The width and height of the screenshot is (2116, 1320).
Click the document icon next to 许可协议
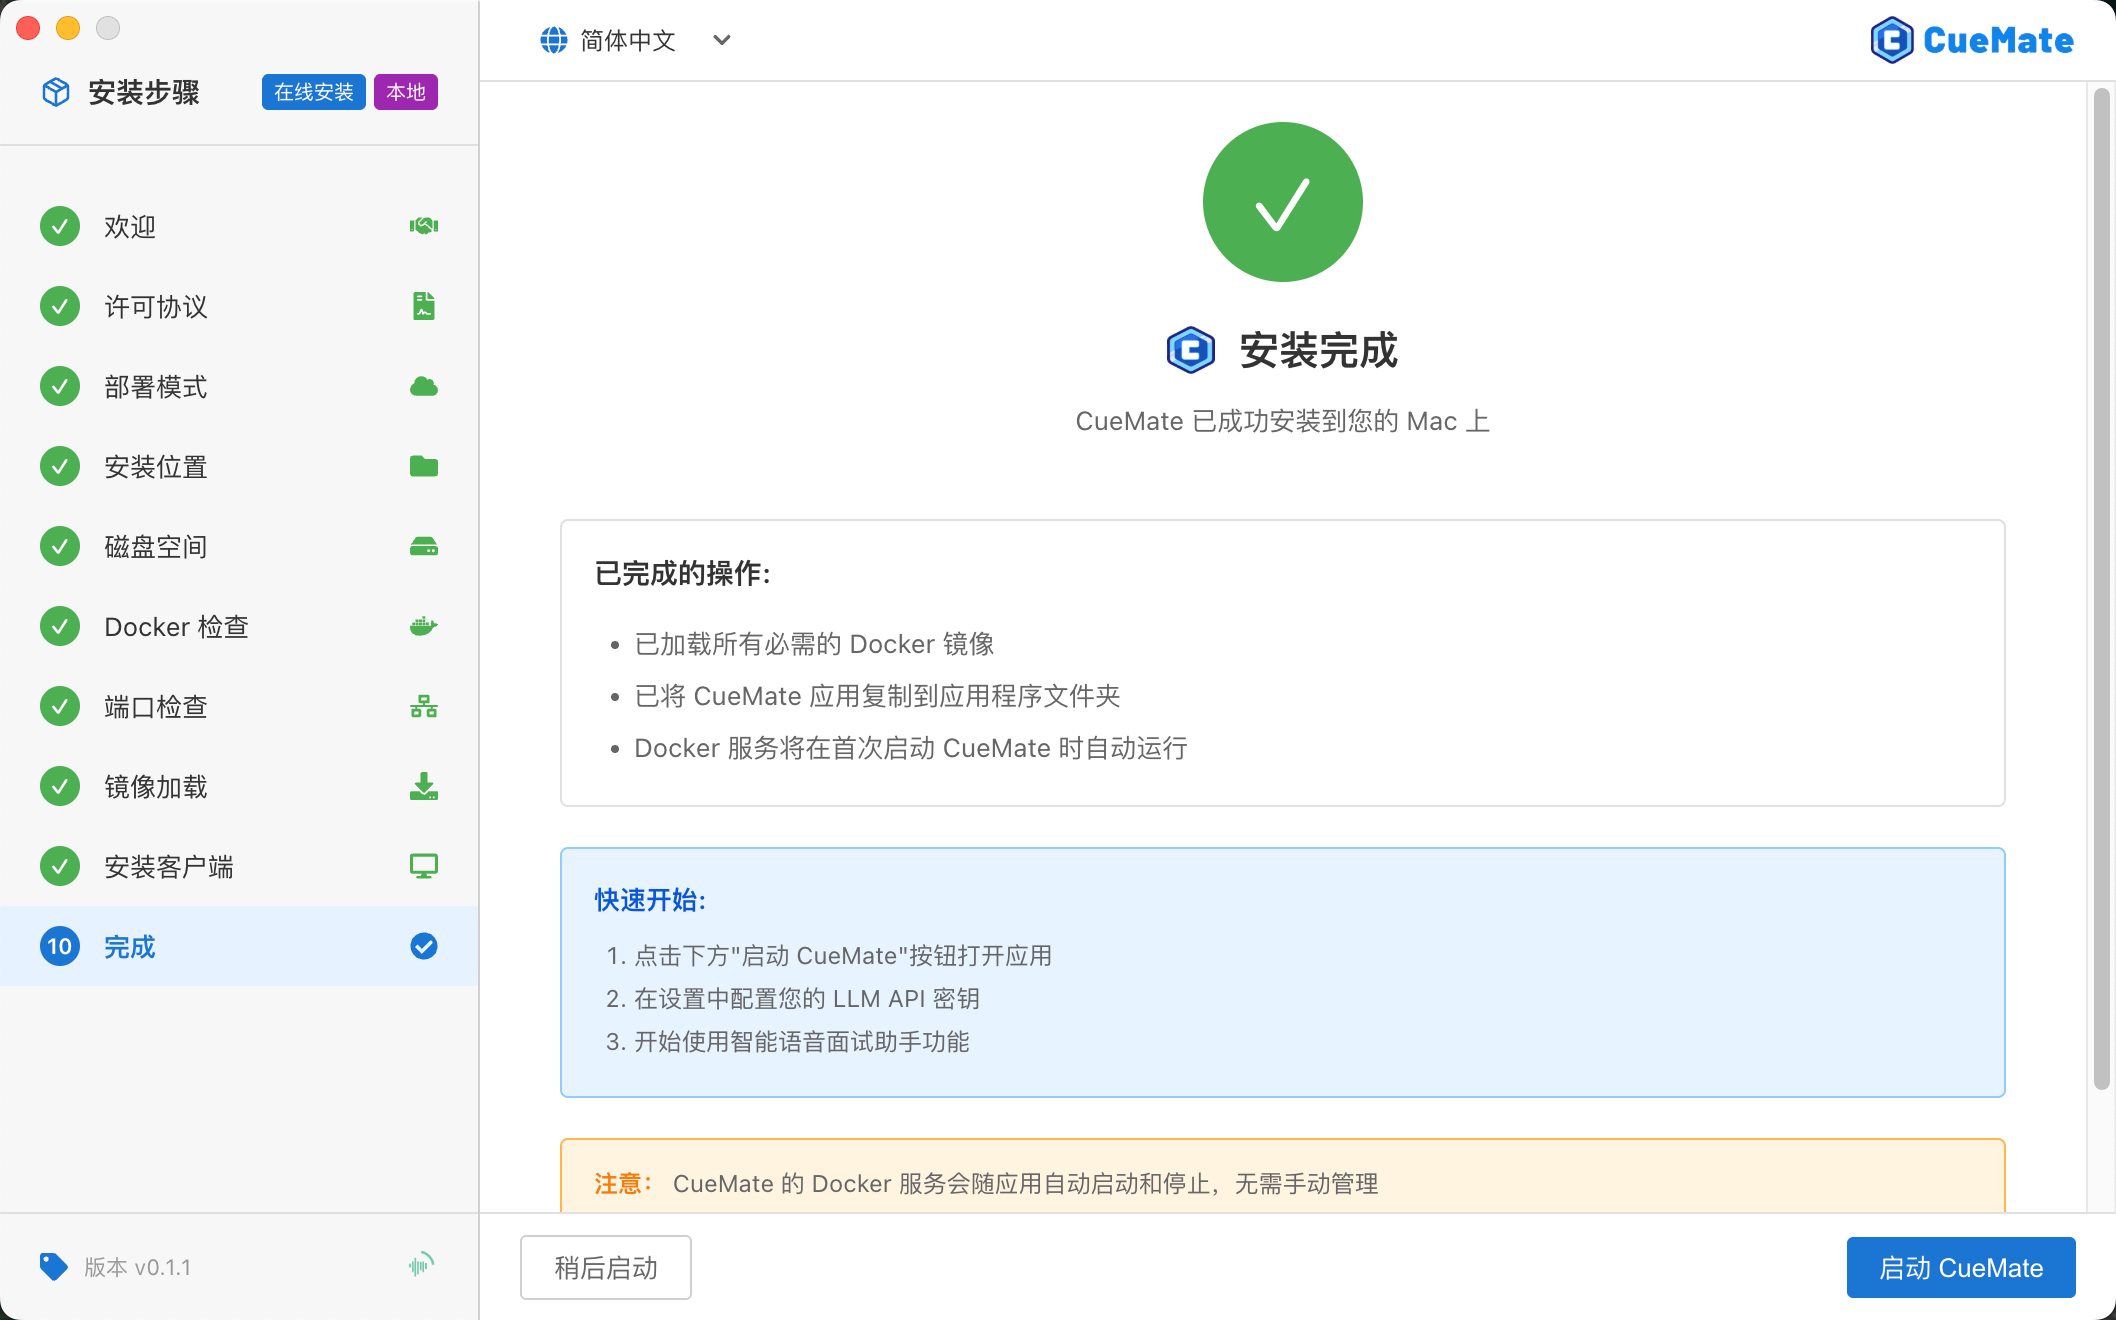click(424, 306)
